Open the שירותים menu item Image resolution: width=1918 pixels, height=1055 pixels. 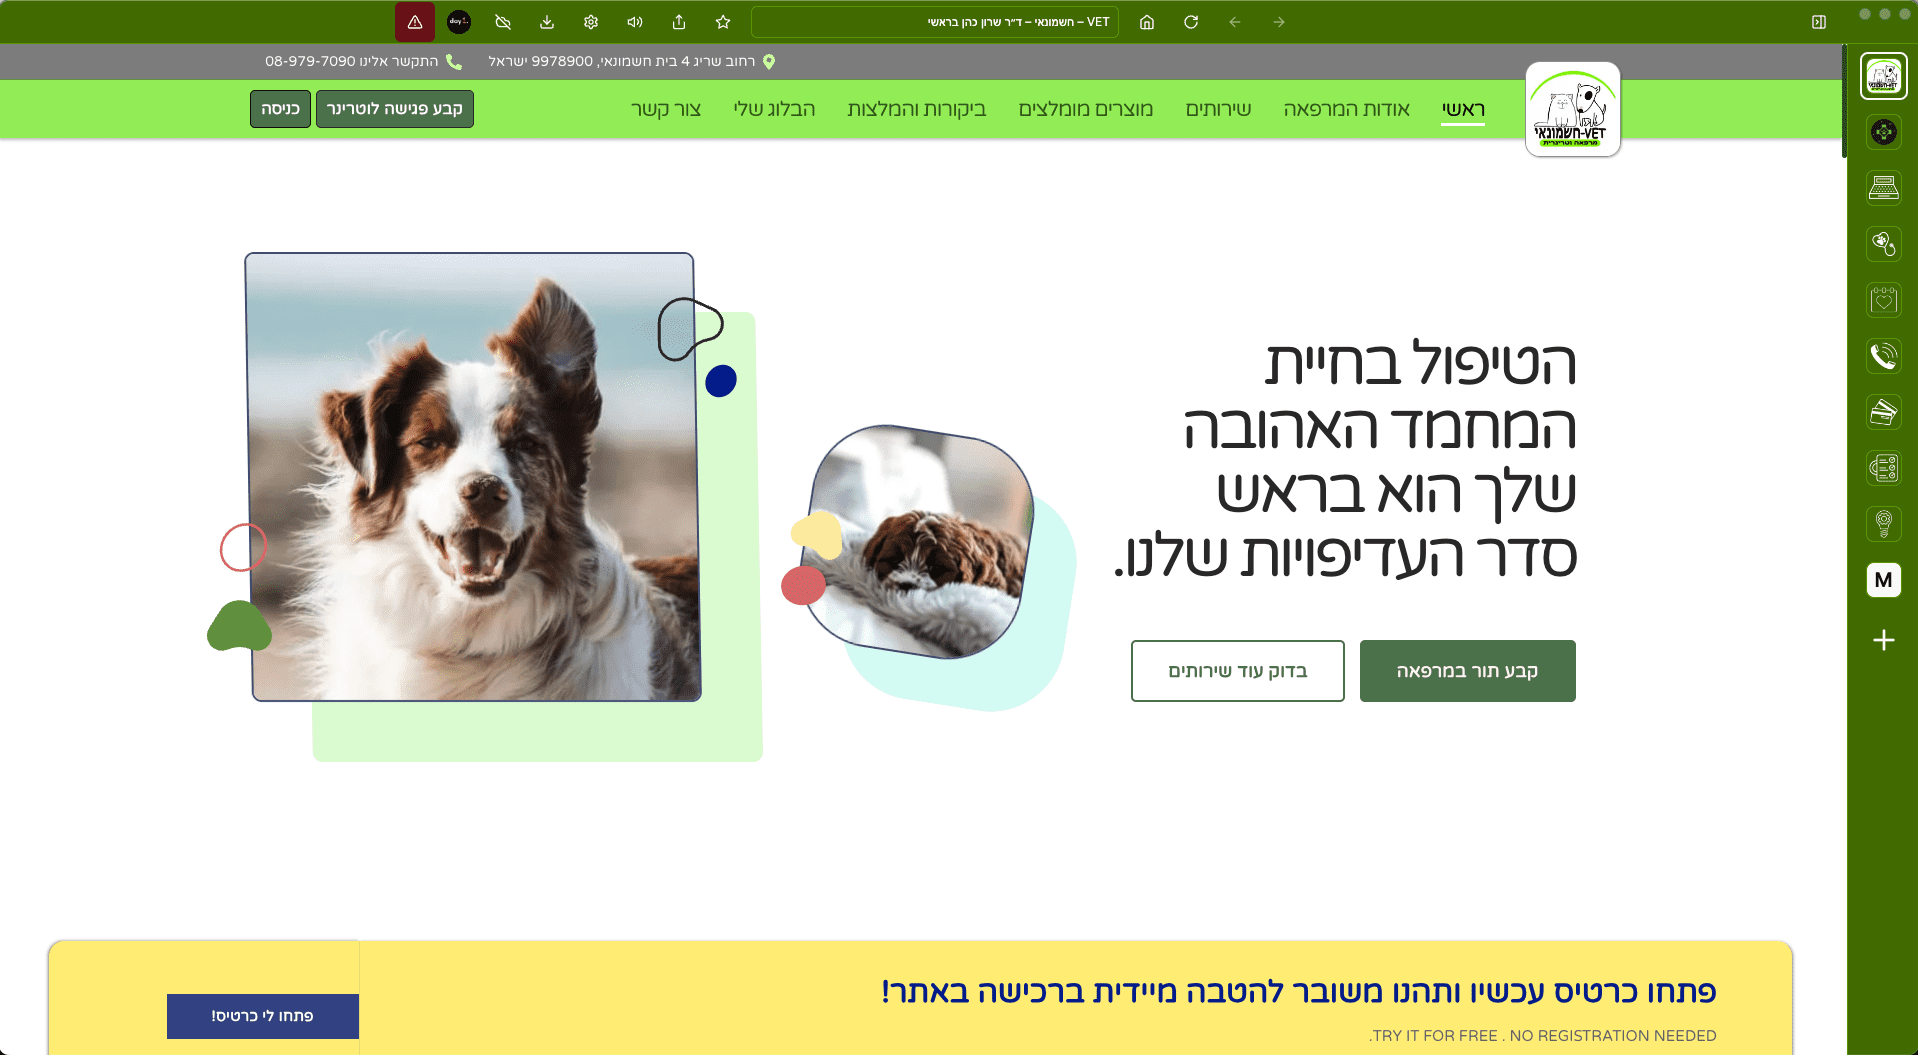click(1218, 109)
